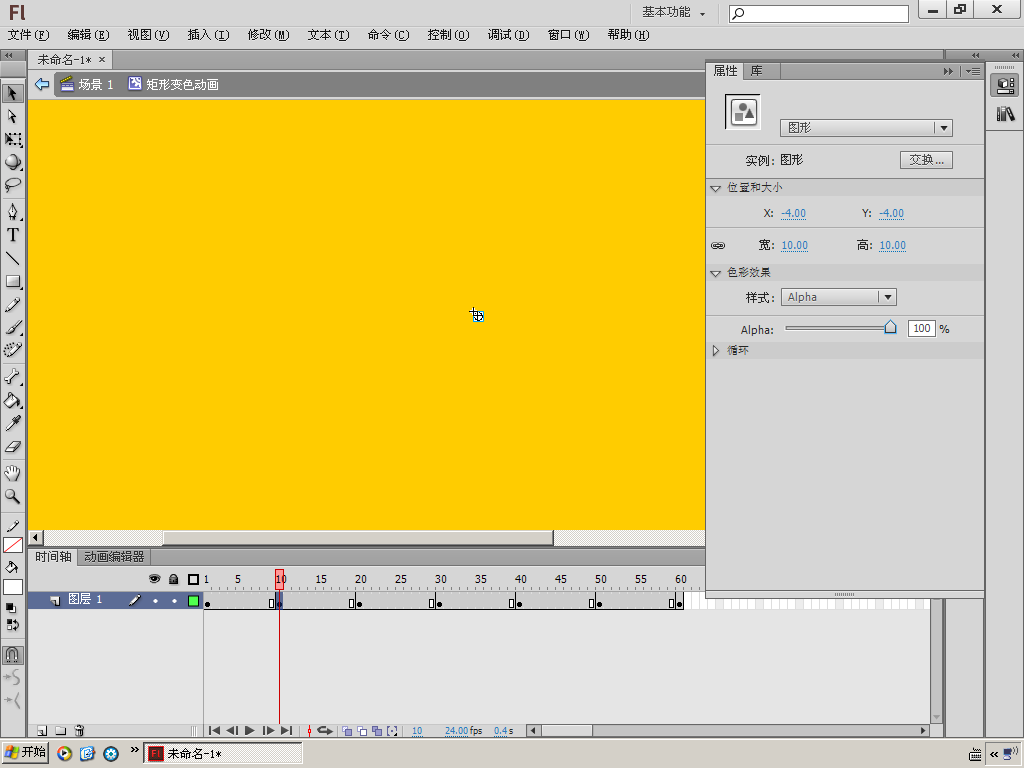This screenshot has width=1024, height=768.
Task: Select the Lasso tool
Action: tap(13, 185)
